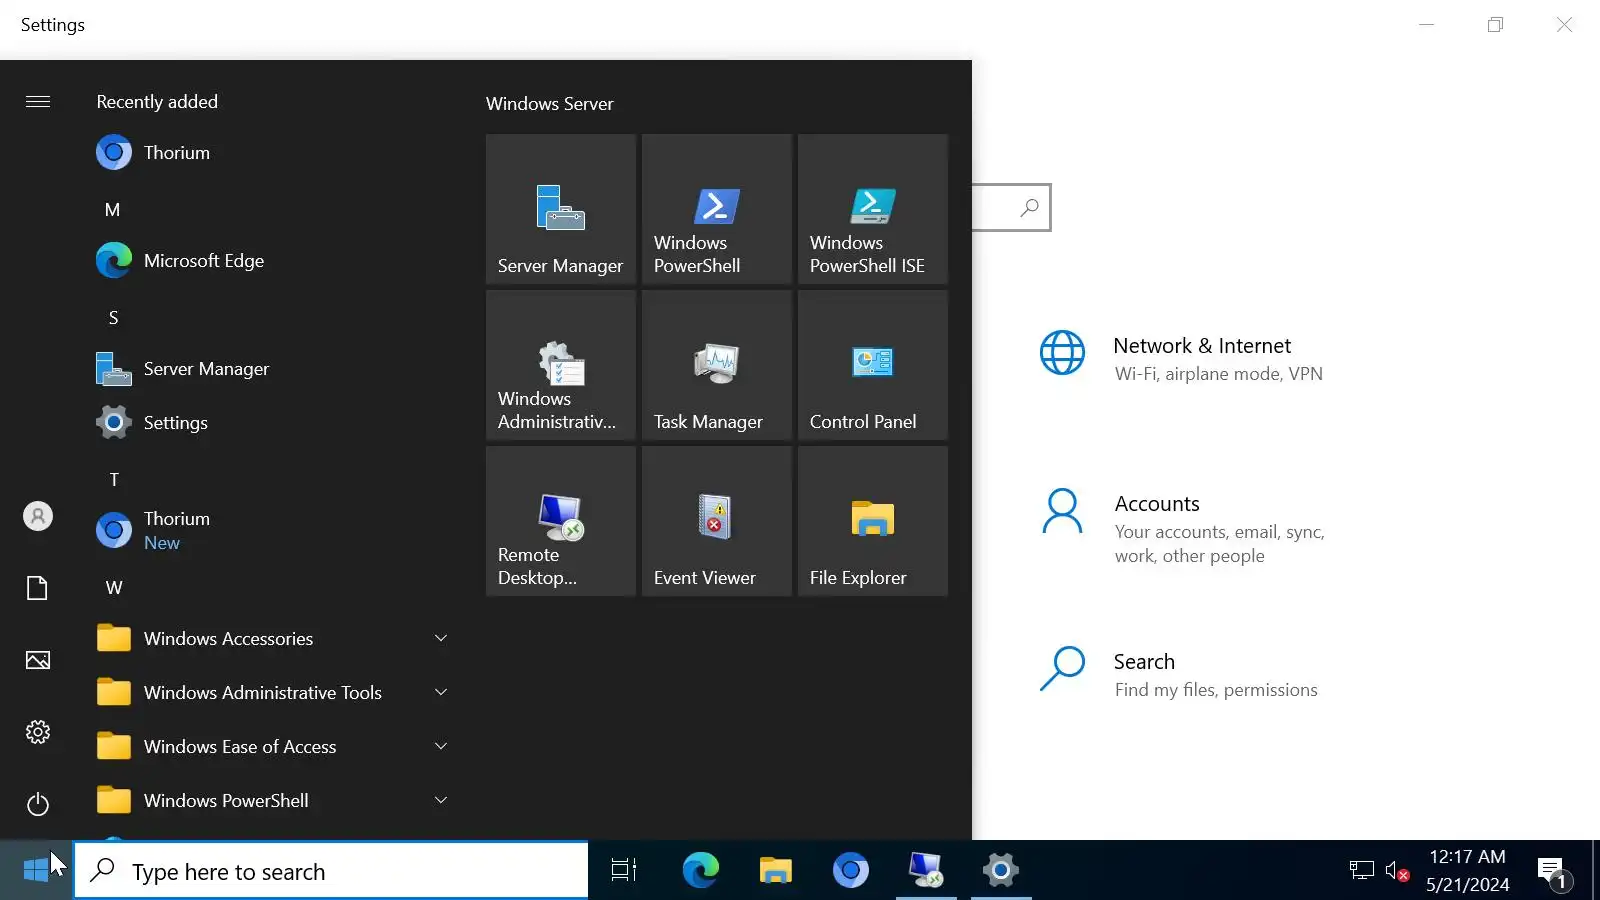
Task: Click the Power button in Start
Action: point(38,804)
